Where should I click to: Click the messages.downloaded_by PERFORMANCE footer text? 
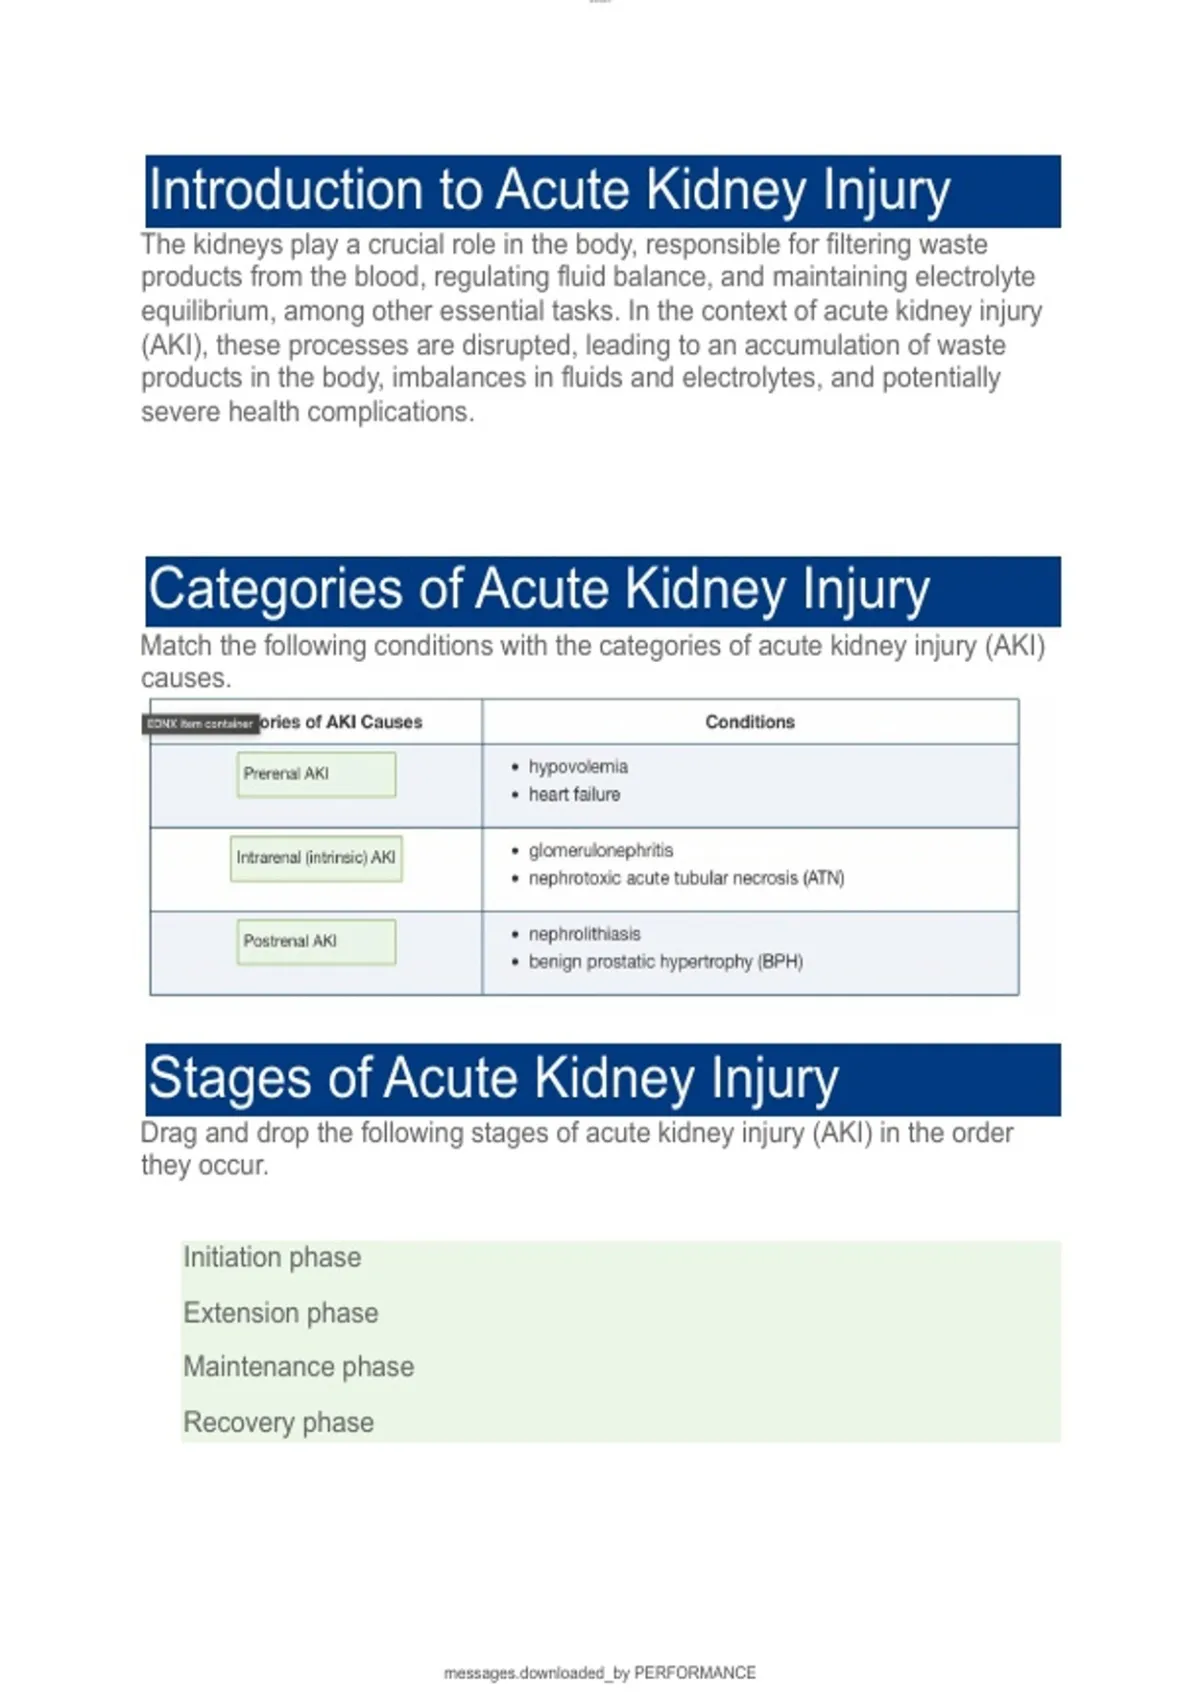600,1673
